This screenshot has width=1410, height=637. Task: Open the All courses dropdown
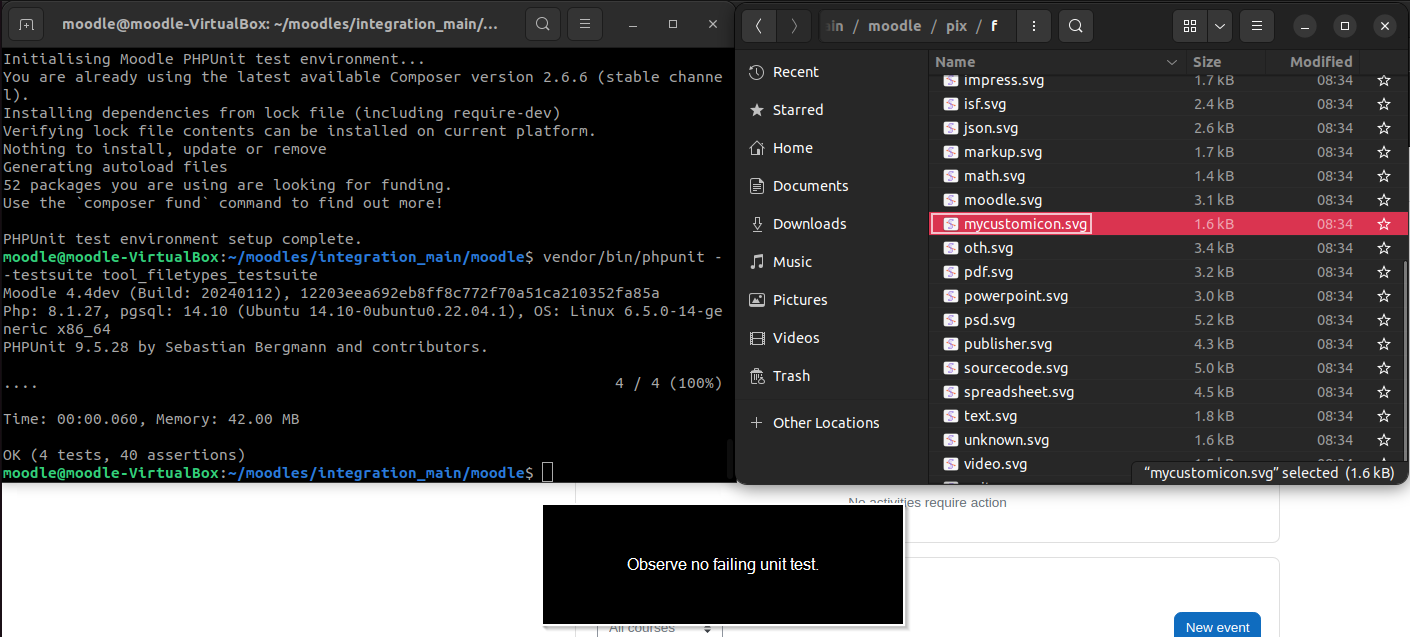pos(660,628)
